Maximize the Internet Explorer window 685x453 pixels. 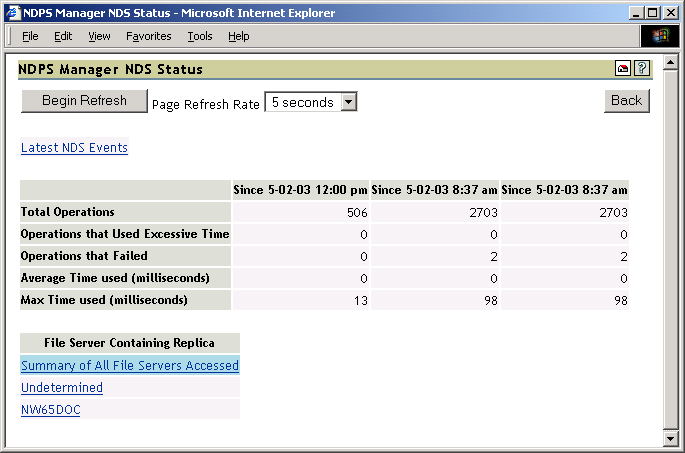[x=652, y=13]
